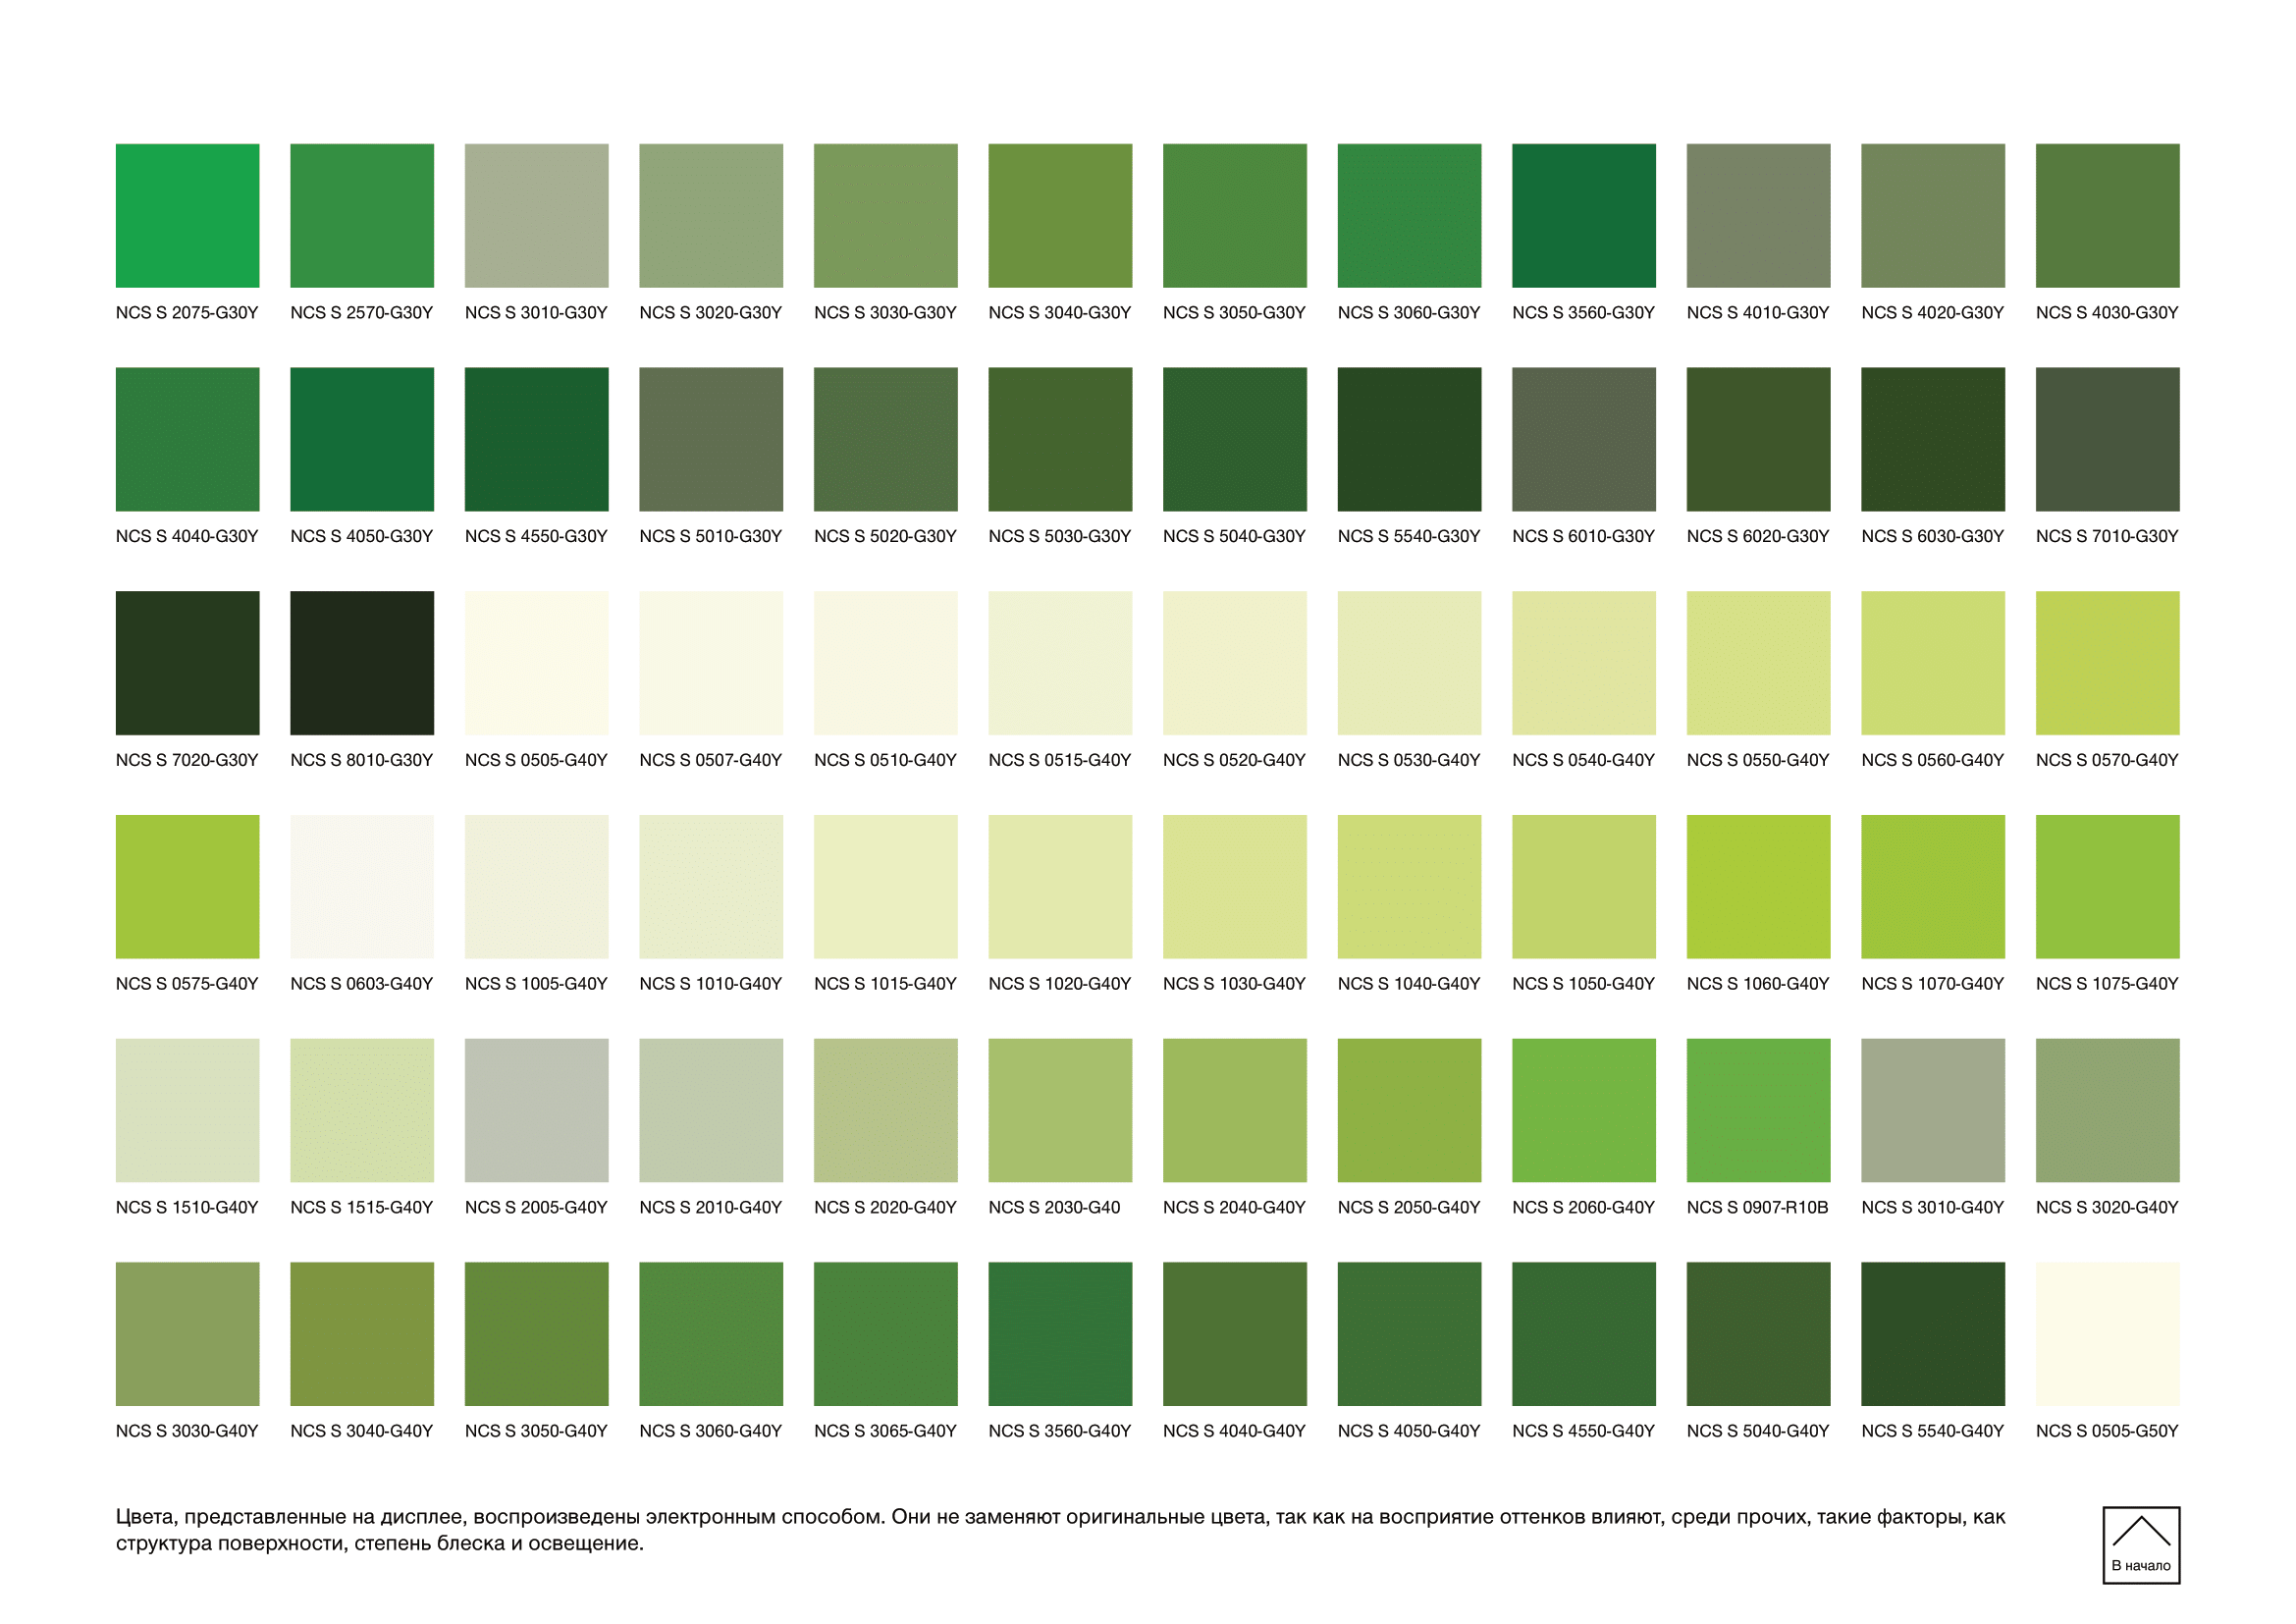
Task: Choose the NCS S 1075-G40Y swatch
Action: click(x=2108, y=887)
